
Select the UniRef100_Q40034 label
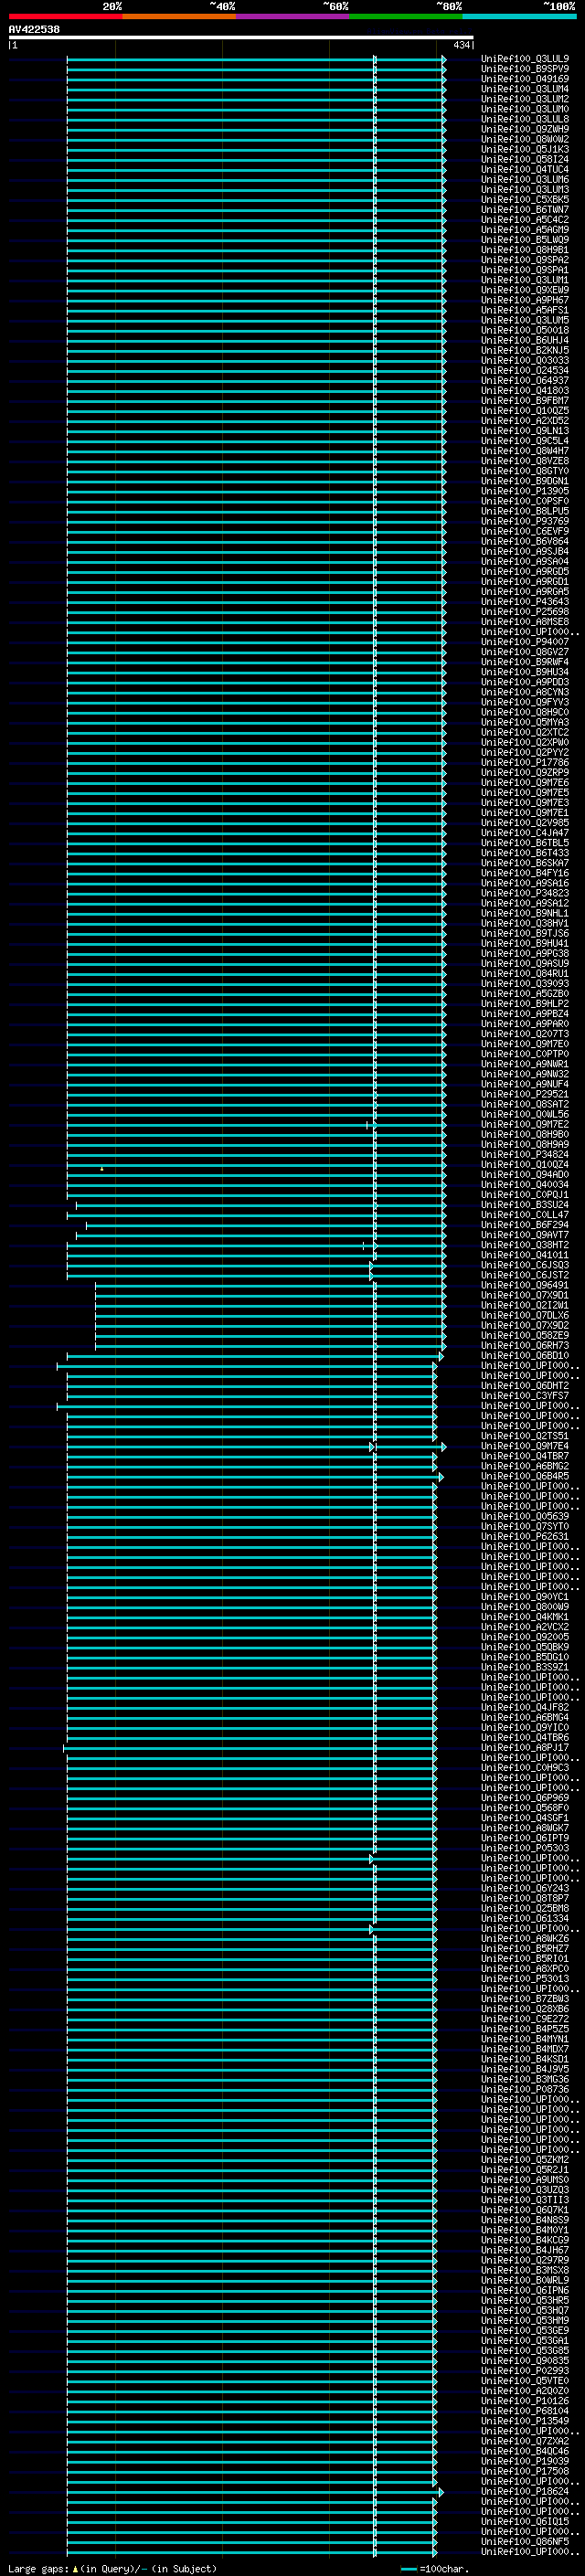pos(525,1185)
